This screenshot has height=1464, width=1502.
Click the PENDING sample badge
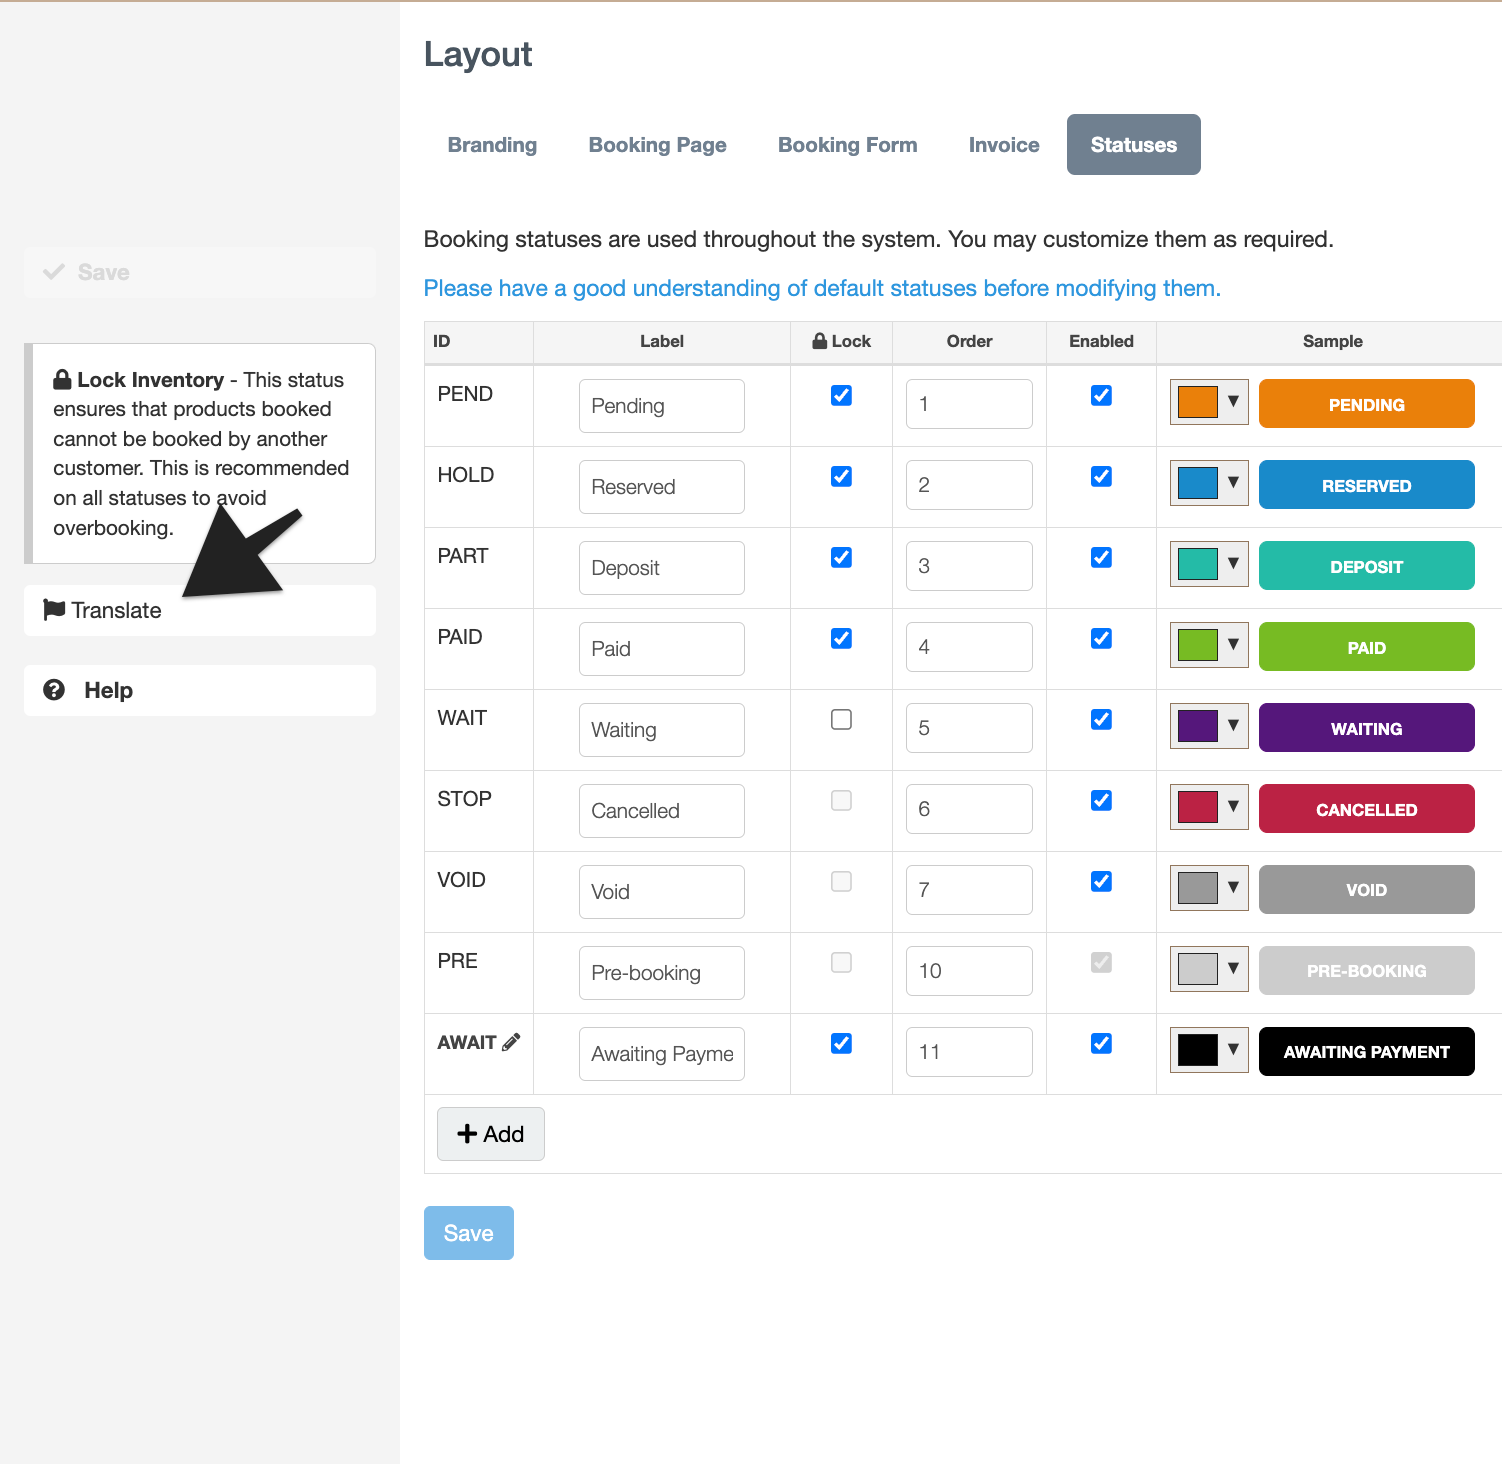(1366, 403)
